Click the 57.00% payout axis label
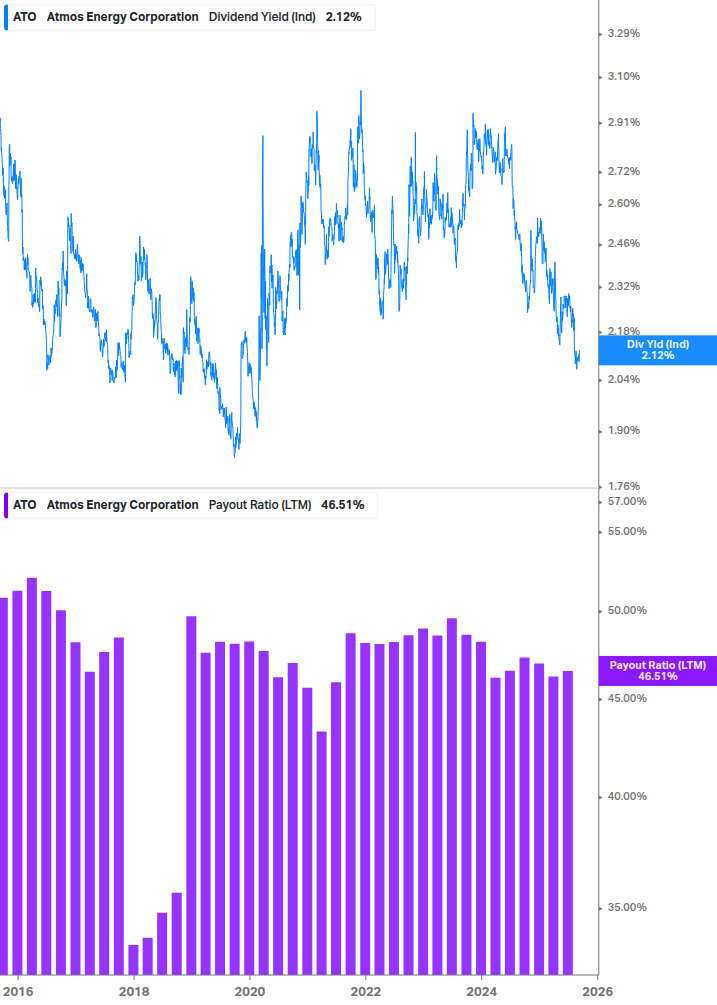 (x=627, y=501)
